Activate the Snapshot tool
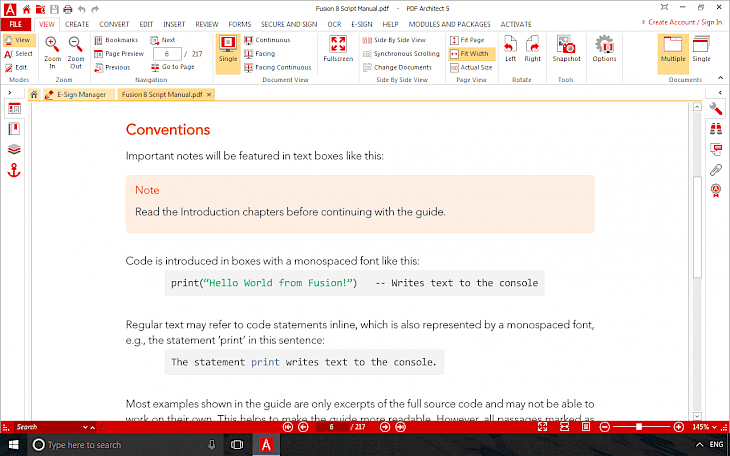730x456 pixels. pyautogui.click(x=566, y=49)
